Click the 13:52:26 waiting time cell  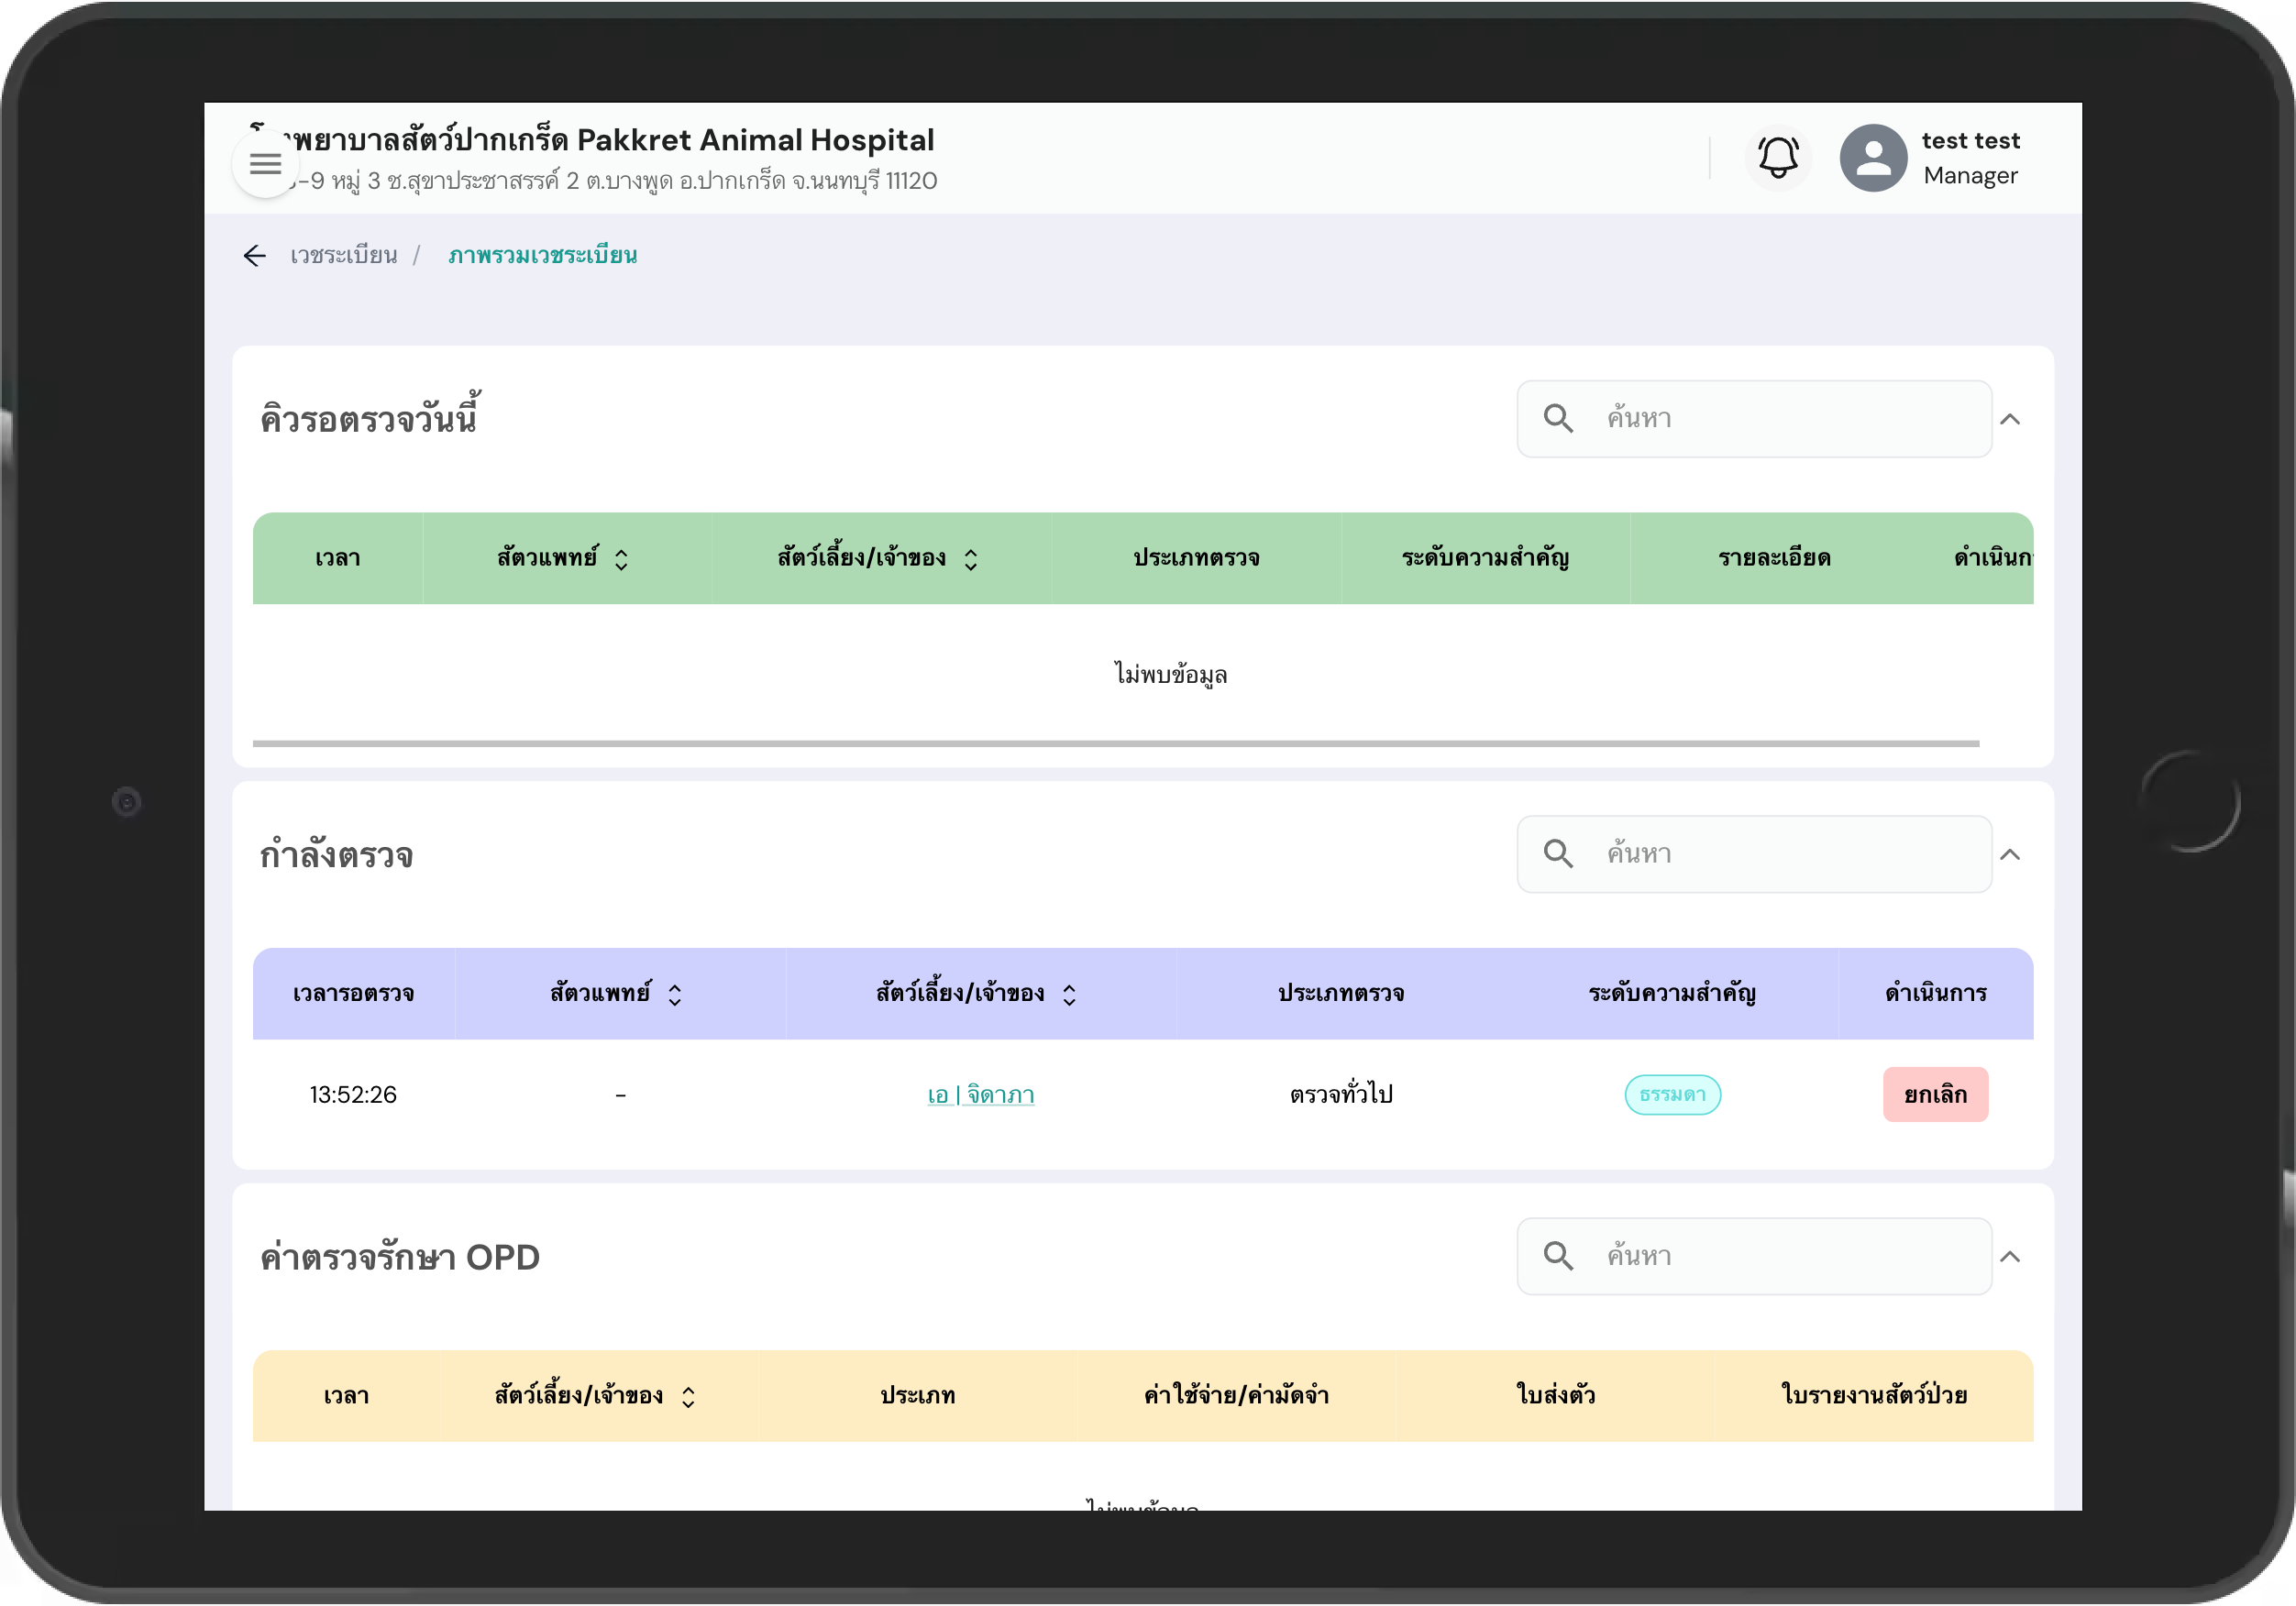pos(353,1094)
